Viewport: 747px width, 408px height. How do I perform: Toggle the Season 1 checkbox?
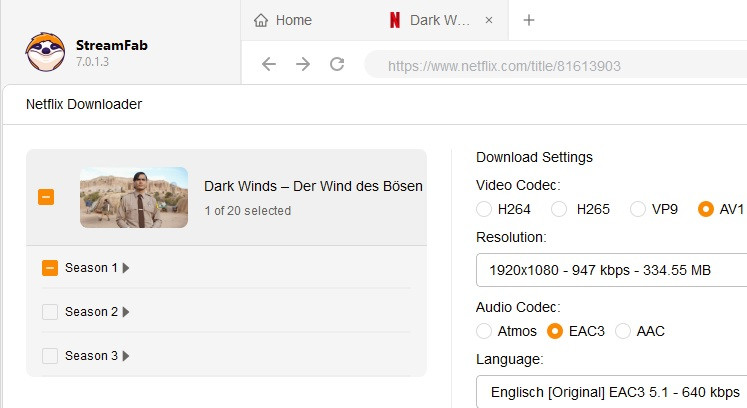pyautogui.click(x=50, y=268)
